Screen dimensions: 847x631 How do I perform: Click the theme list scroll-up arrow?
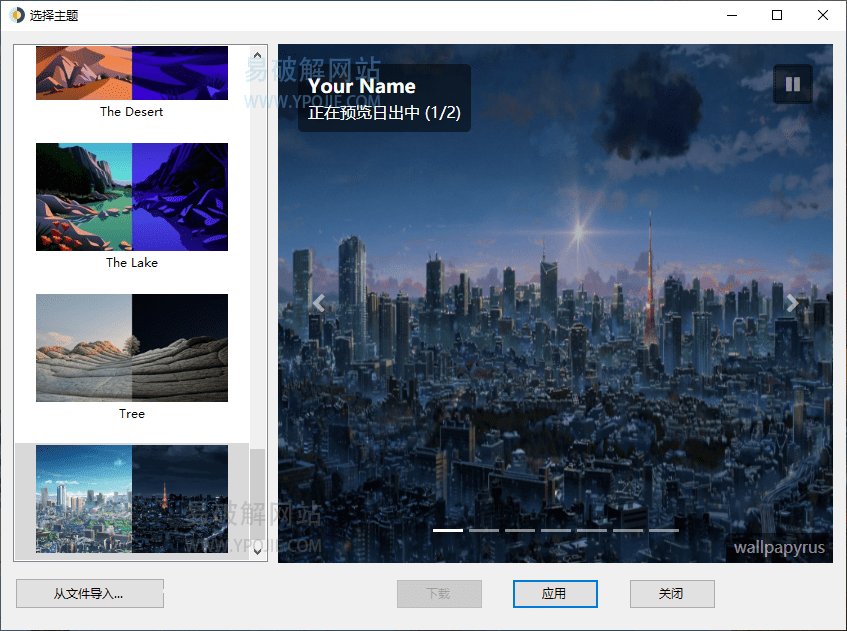point(257,56)
